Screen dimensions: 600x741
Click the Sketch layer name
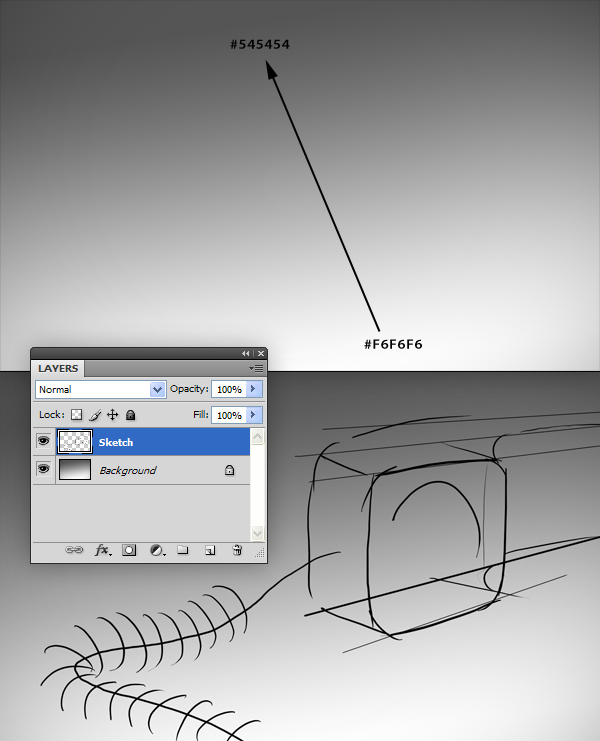116,442
